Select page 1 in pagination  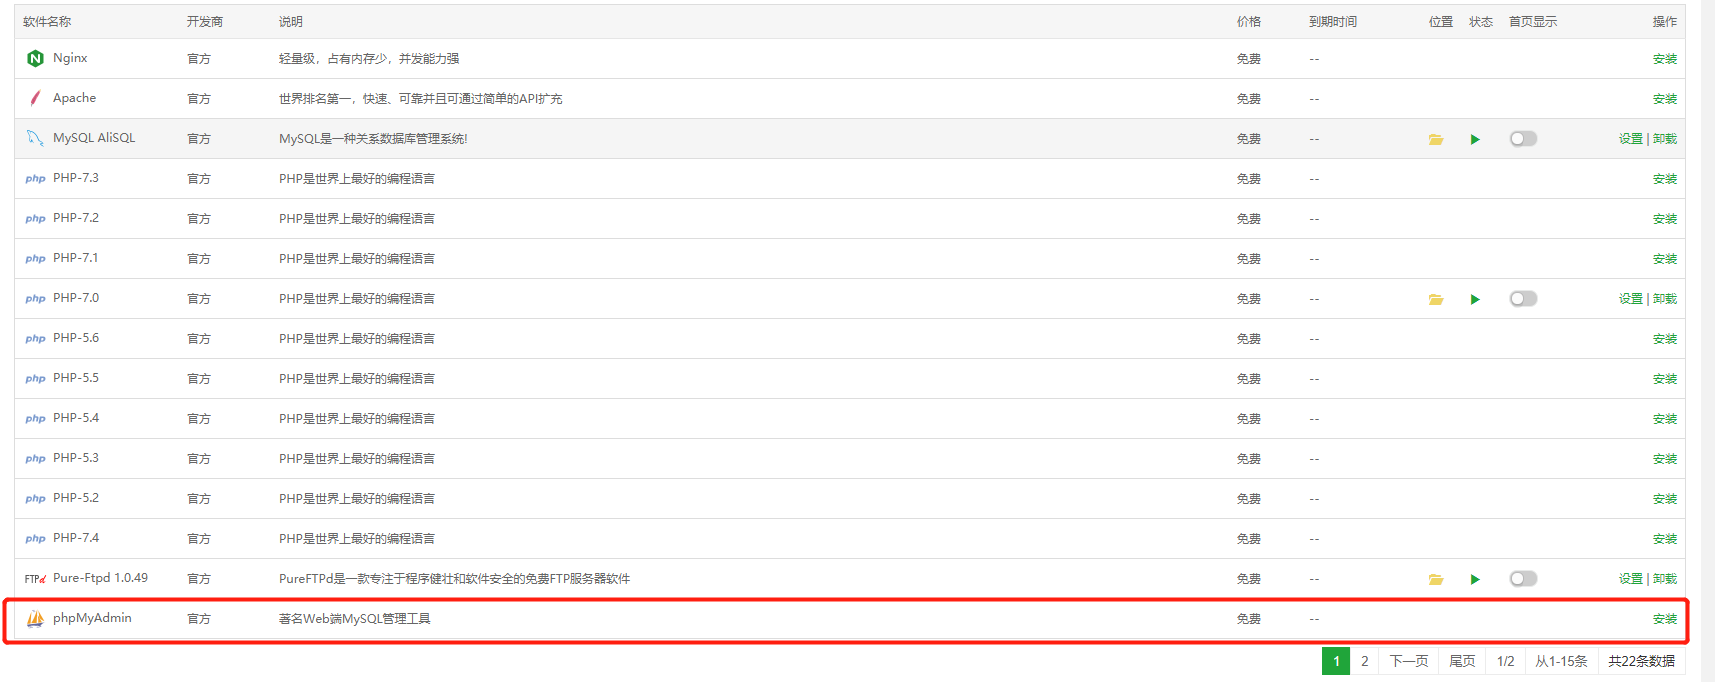1336,661
